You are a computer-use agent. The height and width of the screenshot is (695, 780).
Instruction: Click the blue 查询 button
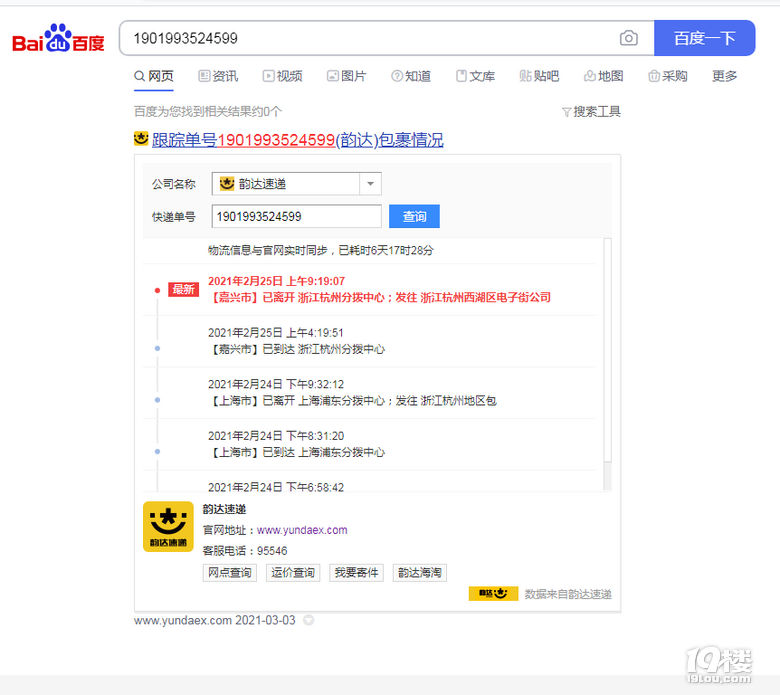click(x=414, y=216)
